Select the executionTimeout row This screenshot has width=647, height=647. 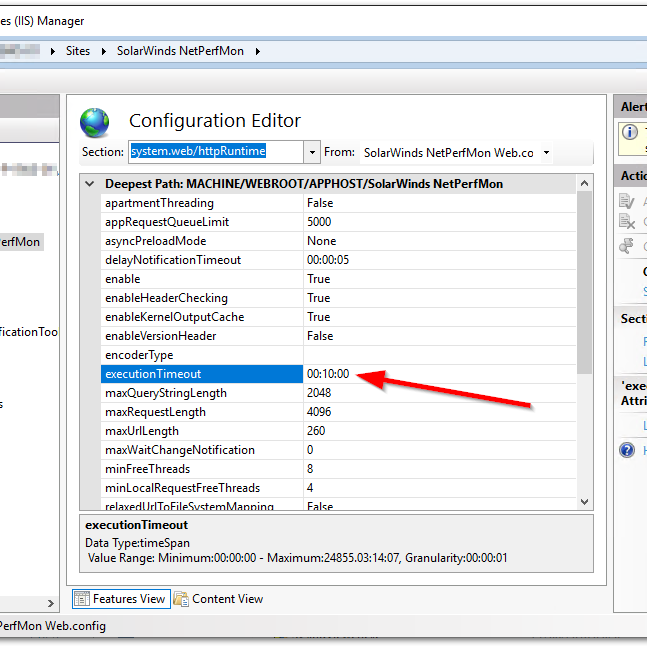pos(338,374)
